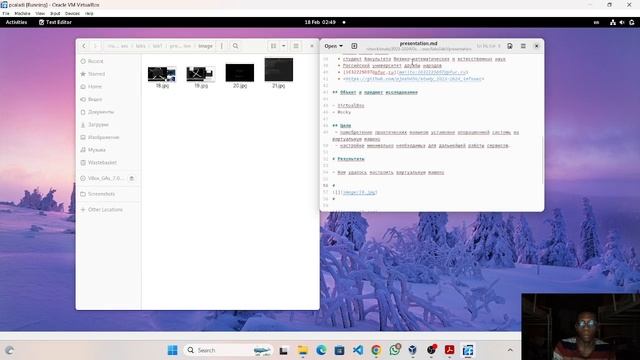Viewport: 640px width, 360px height.
Task: Create new document in Text Editor
Action: [x=354, y=46]
